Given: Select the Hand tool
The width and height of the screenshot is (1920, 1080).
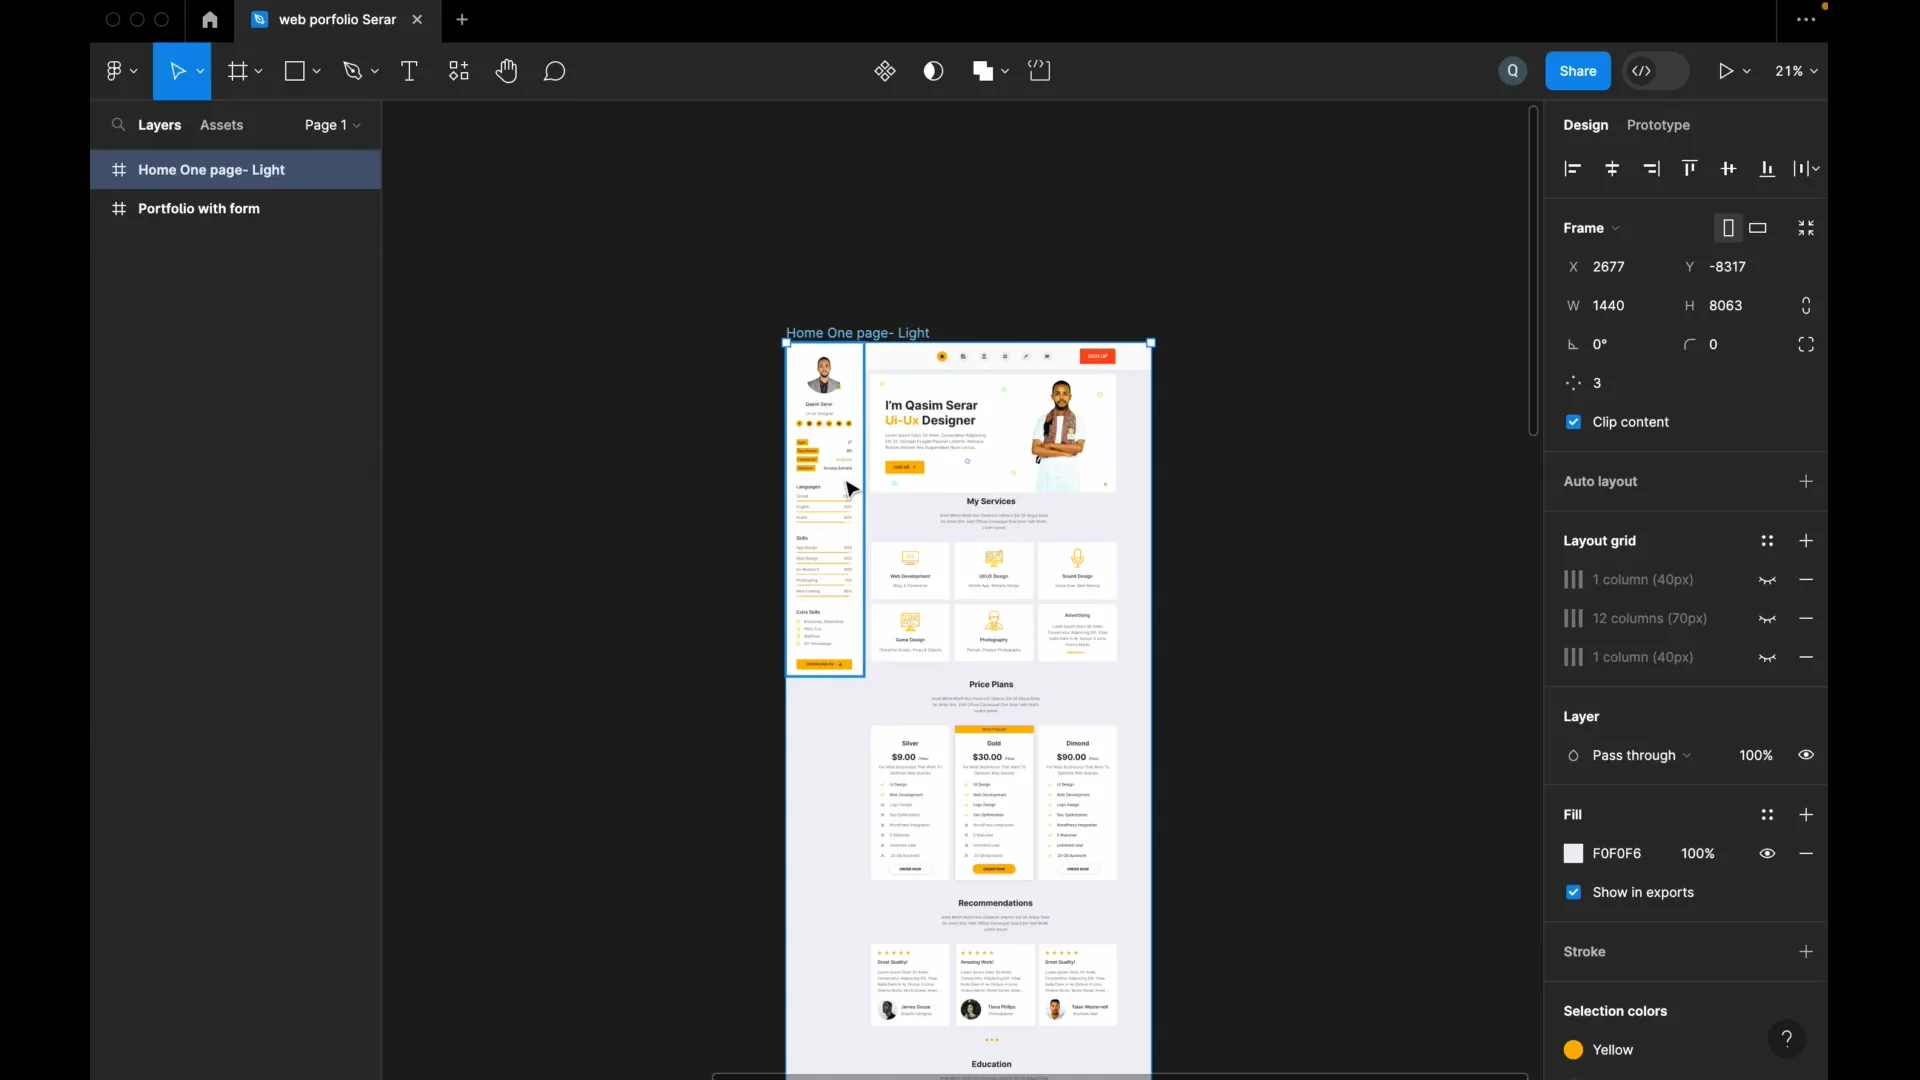Looking at the screenshot, I should [506, 71].
